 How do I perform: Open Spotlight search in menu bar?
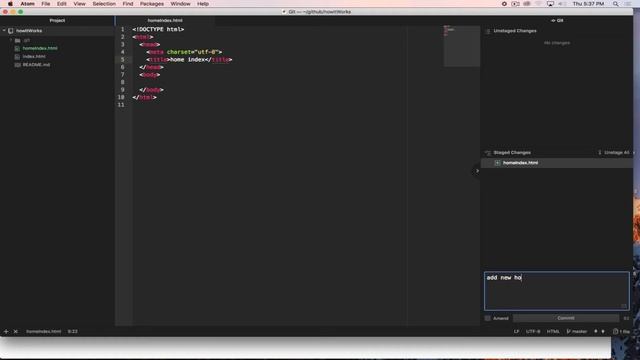pos(616,4)
